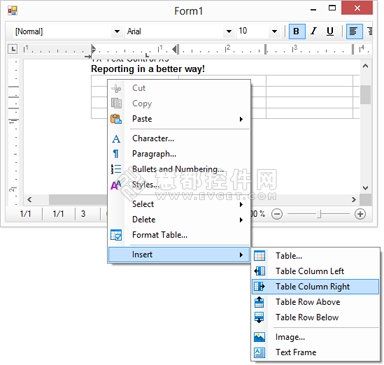The image size is (384, 365).
Task: Open the Arial font dropdown
Action: [229, 32]
